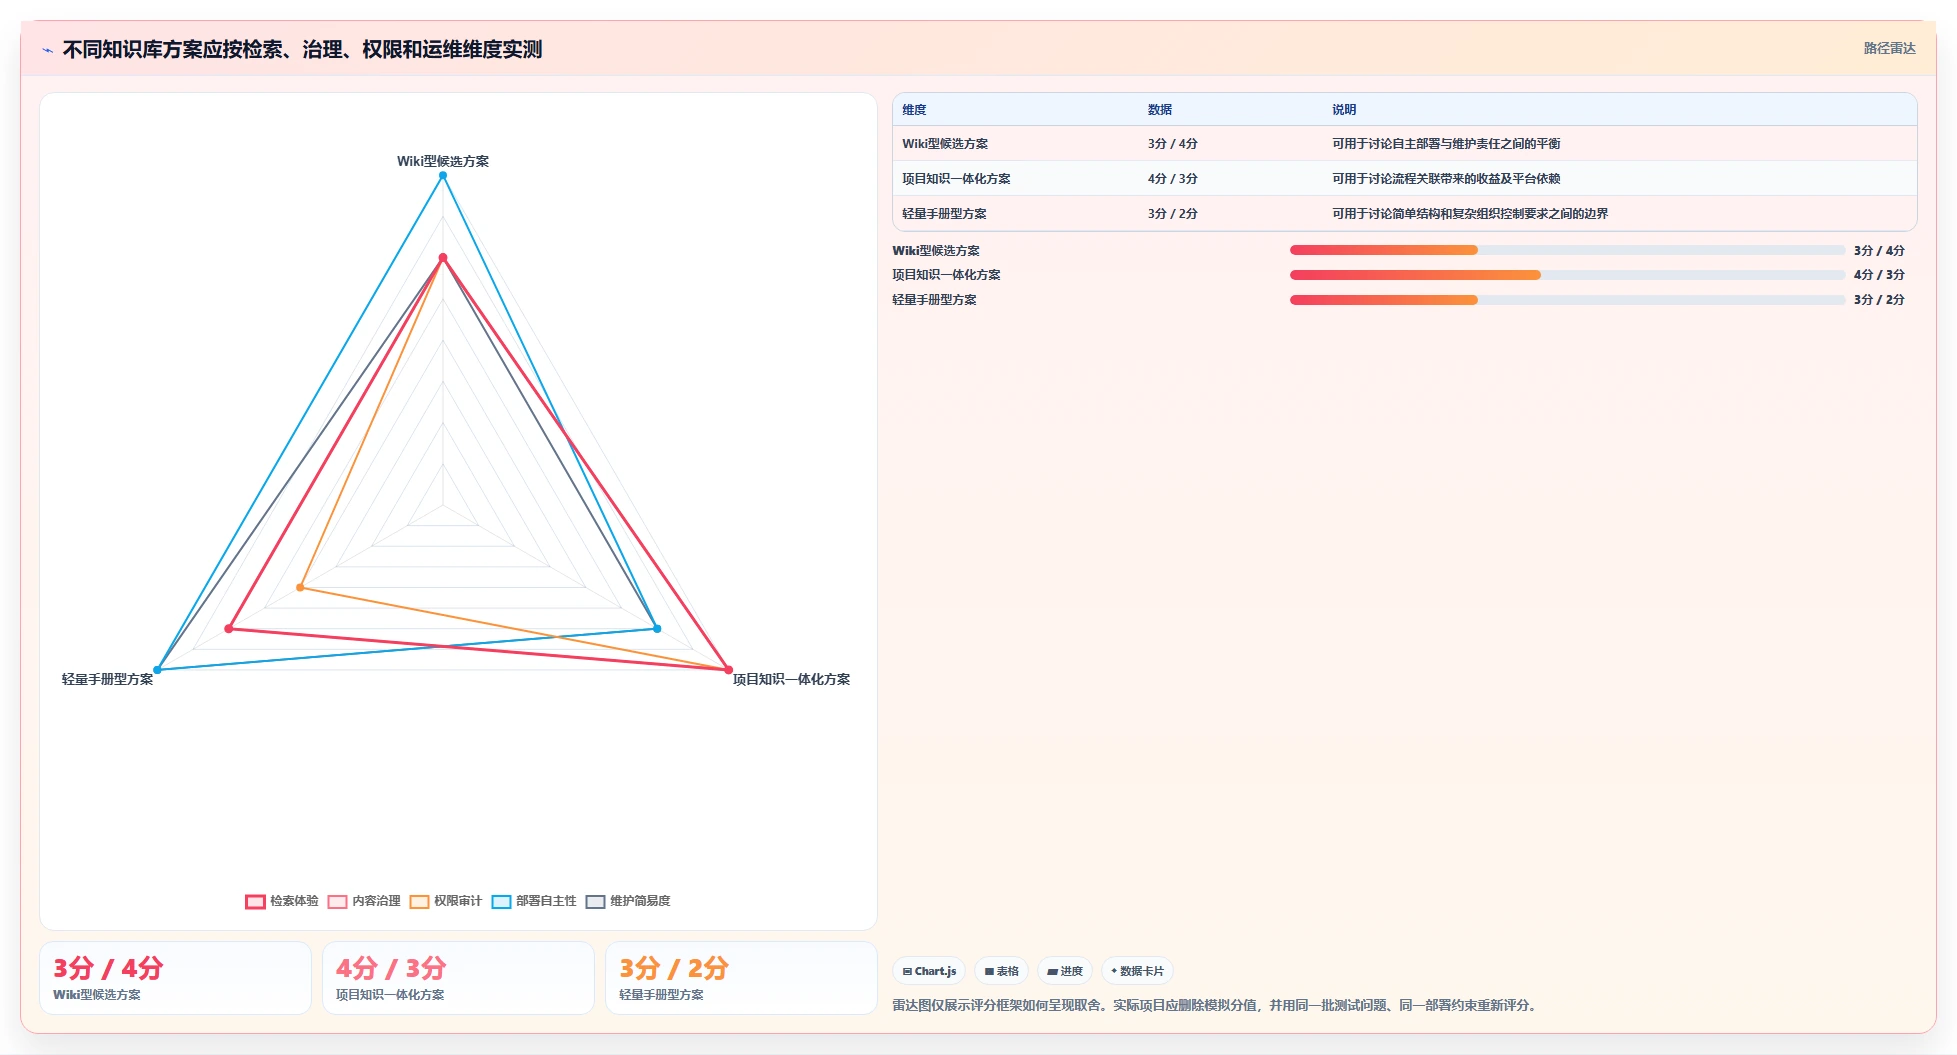Click description about 简单结构和复杂组织控制要求
Screen dimensions: 1957x1055
(1470, 214)
